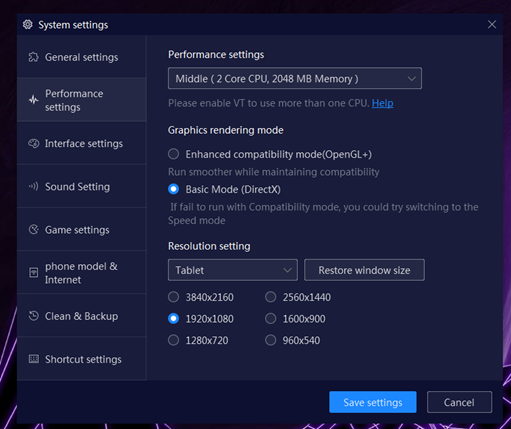This screenshot has width=511, height=429.
Task: Expand the performance preset dropdown arrow
Action: (412, 79)
